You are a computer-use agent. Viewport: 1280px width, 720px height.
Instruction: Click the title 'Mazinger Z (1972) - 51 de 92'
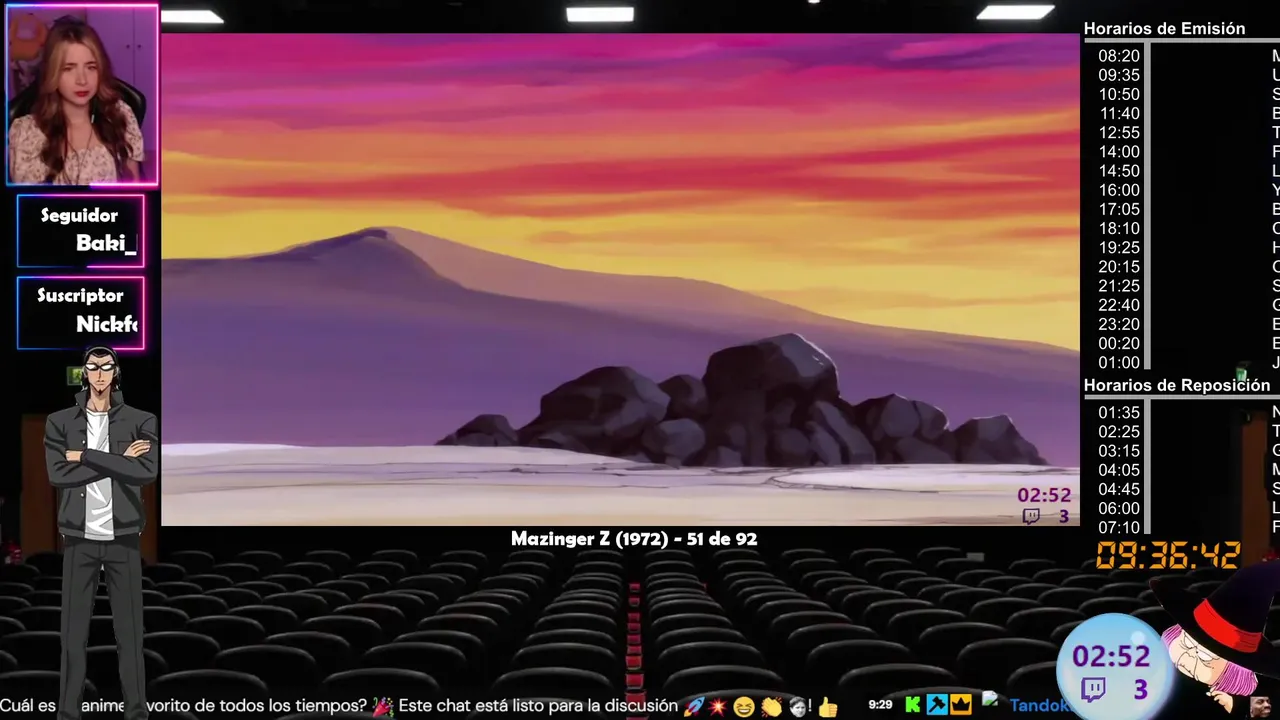[x=634, y=539]
